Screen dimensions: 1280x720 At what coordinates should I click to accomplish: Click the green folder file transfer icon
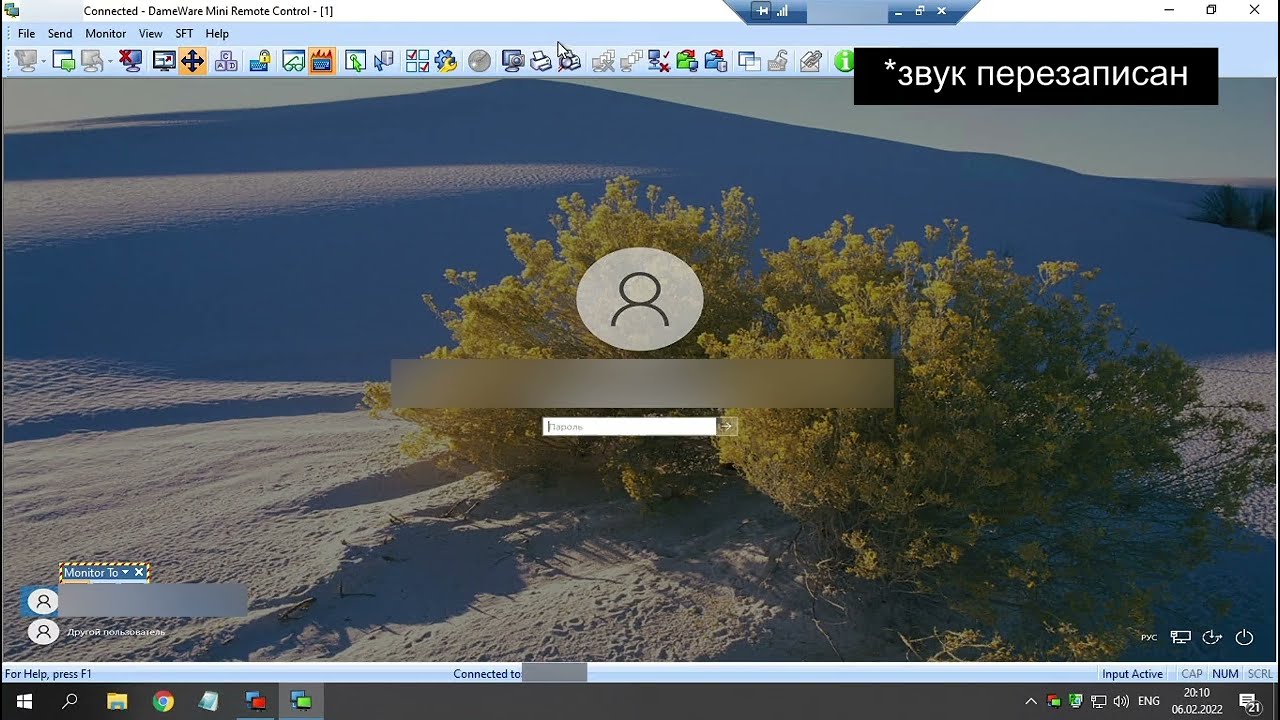point(687,61)
